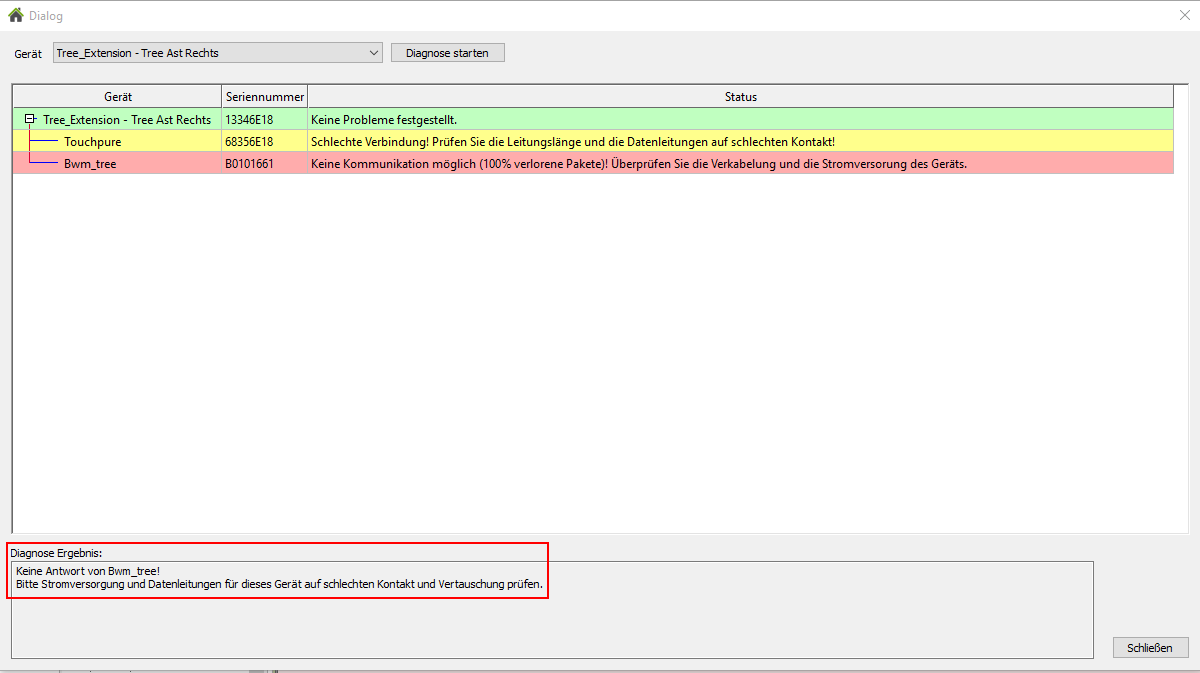Click the 'Diagnose Ergebnis:' label
The height and width of the screenshot is (673, 1200).
coord(57,552)
